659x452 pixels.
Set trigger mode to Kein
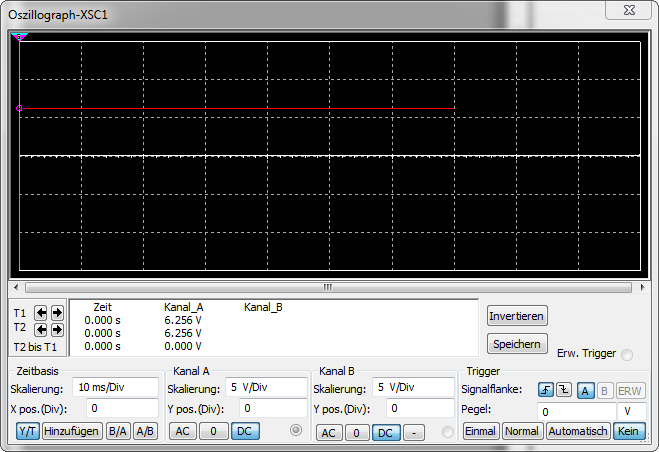(628, 431)
